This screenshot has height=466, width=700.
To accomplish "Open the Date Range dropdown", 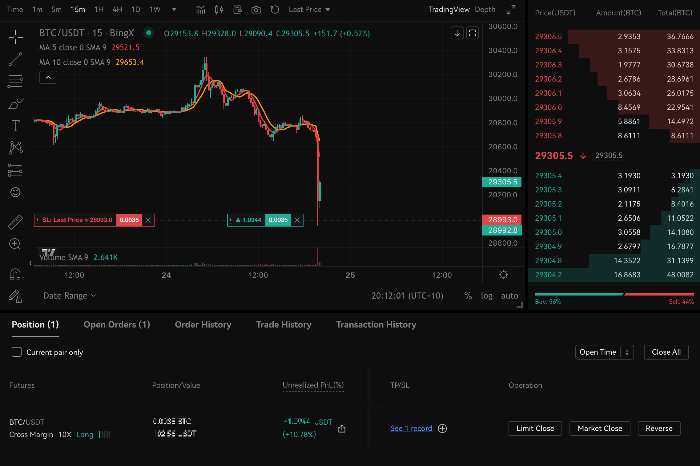I will click(70, 296).
